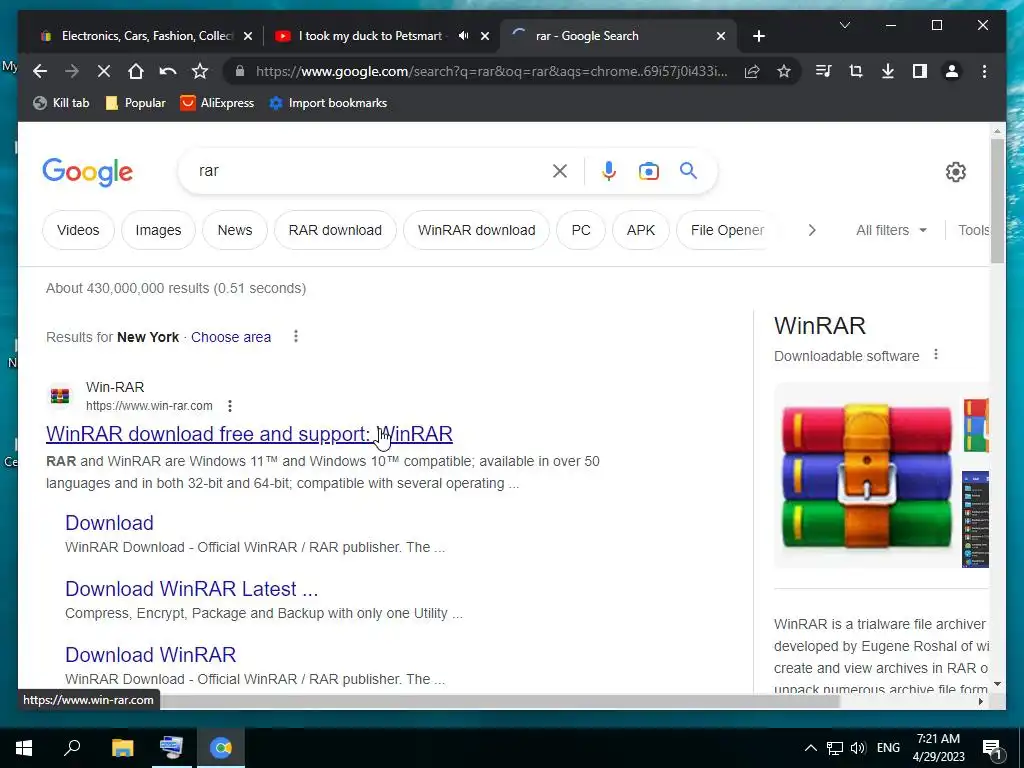Open the media control queue icon
Screen dimensions: 1024x768
(824, 71)
